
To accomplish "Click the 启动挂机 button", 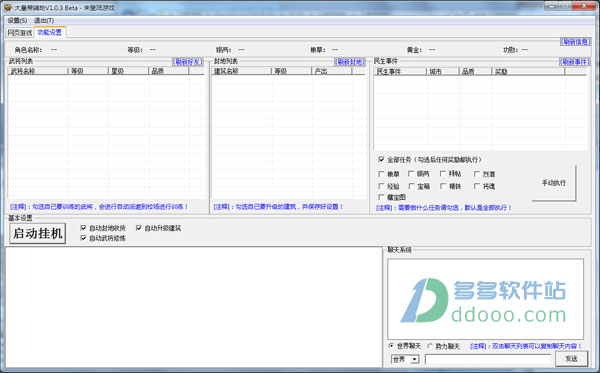I will click(38, 233).
